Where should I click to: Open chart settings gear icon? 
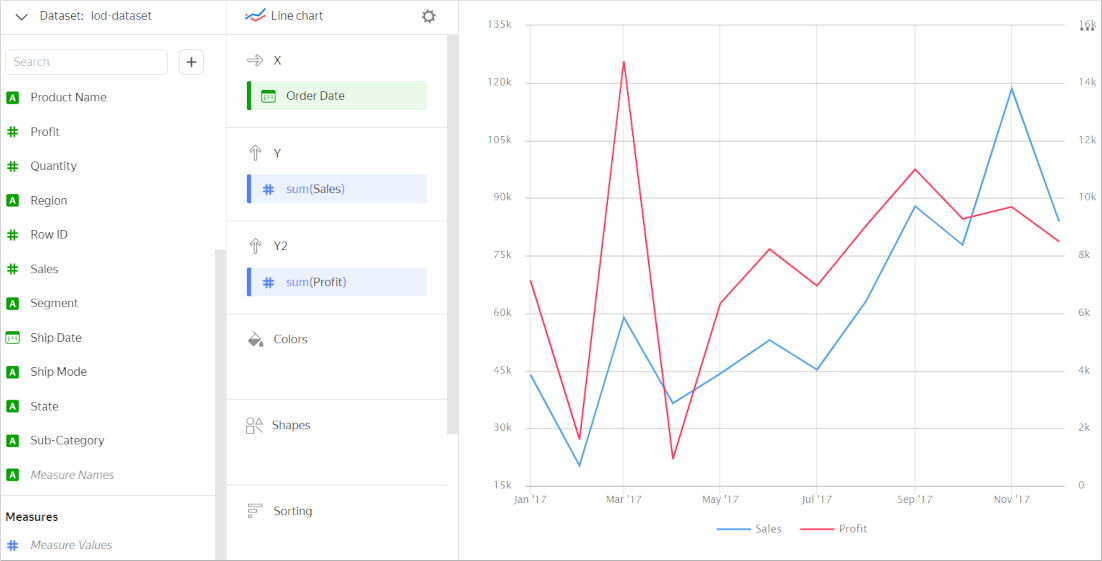coord(429,17)
